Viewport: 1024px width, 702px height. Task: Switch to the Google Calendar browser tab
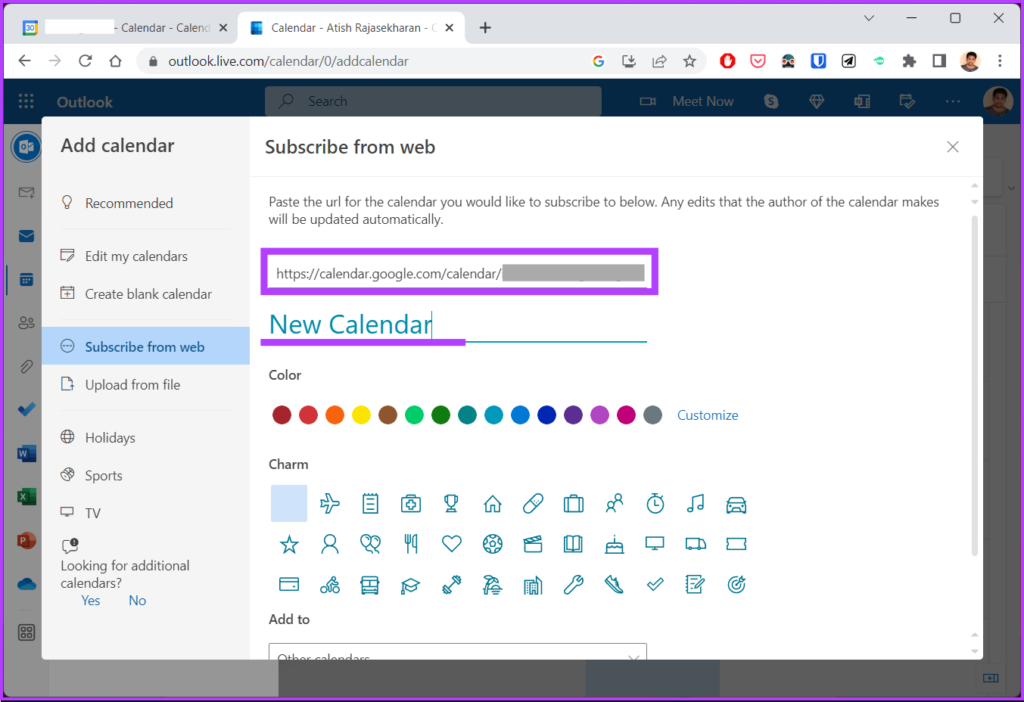(124, 27)
